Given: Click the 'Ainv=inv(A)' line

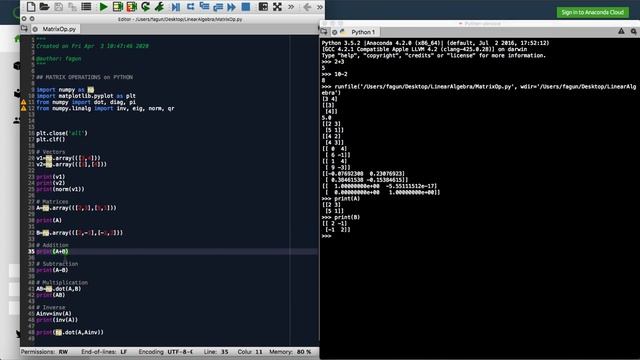Looking at the screenshot, I should pos(54,313).
